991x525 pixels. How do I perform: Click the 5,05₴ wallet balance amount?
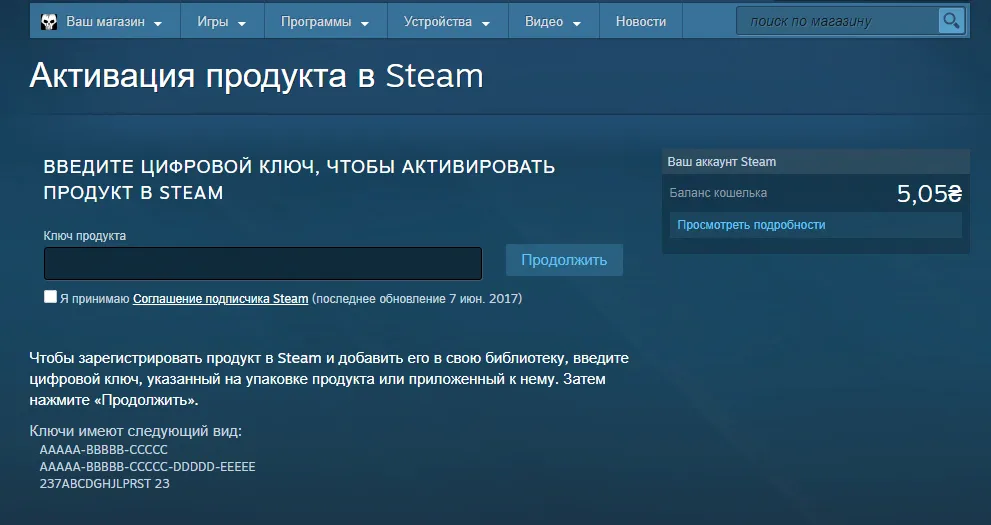click(x=929, y=193)
